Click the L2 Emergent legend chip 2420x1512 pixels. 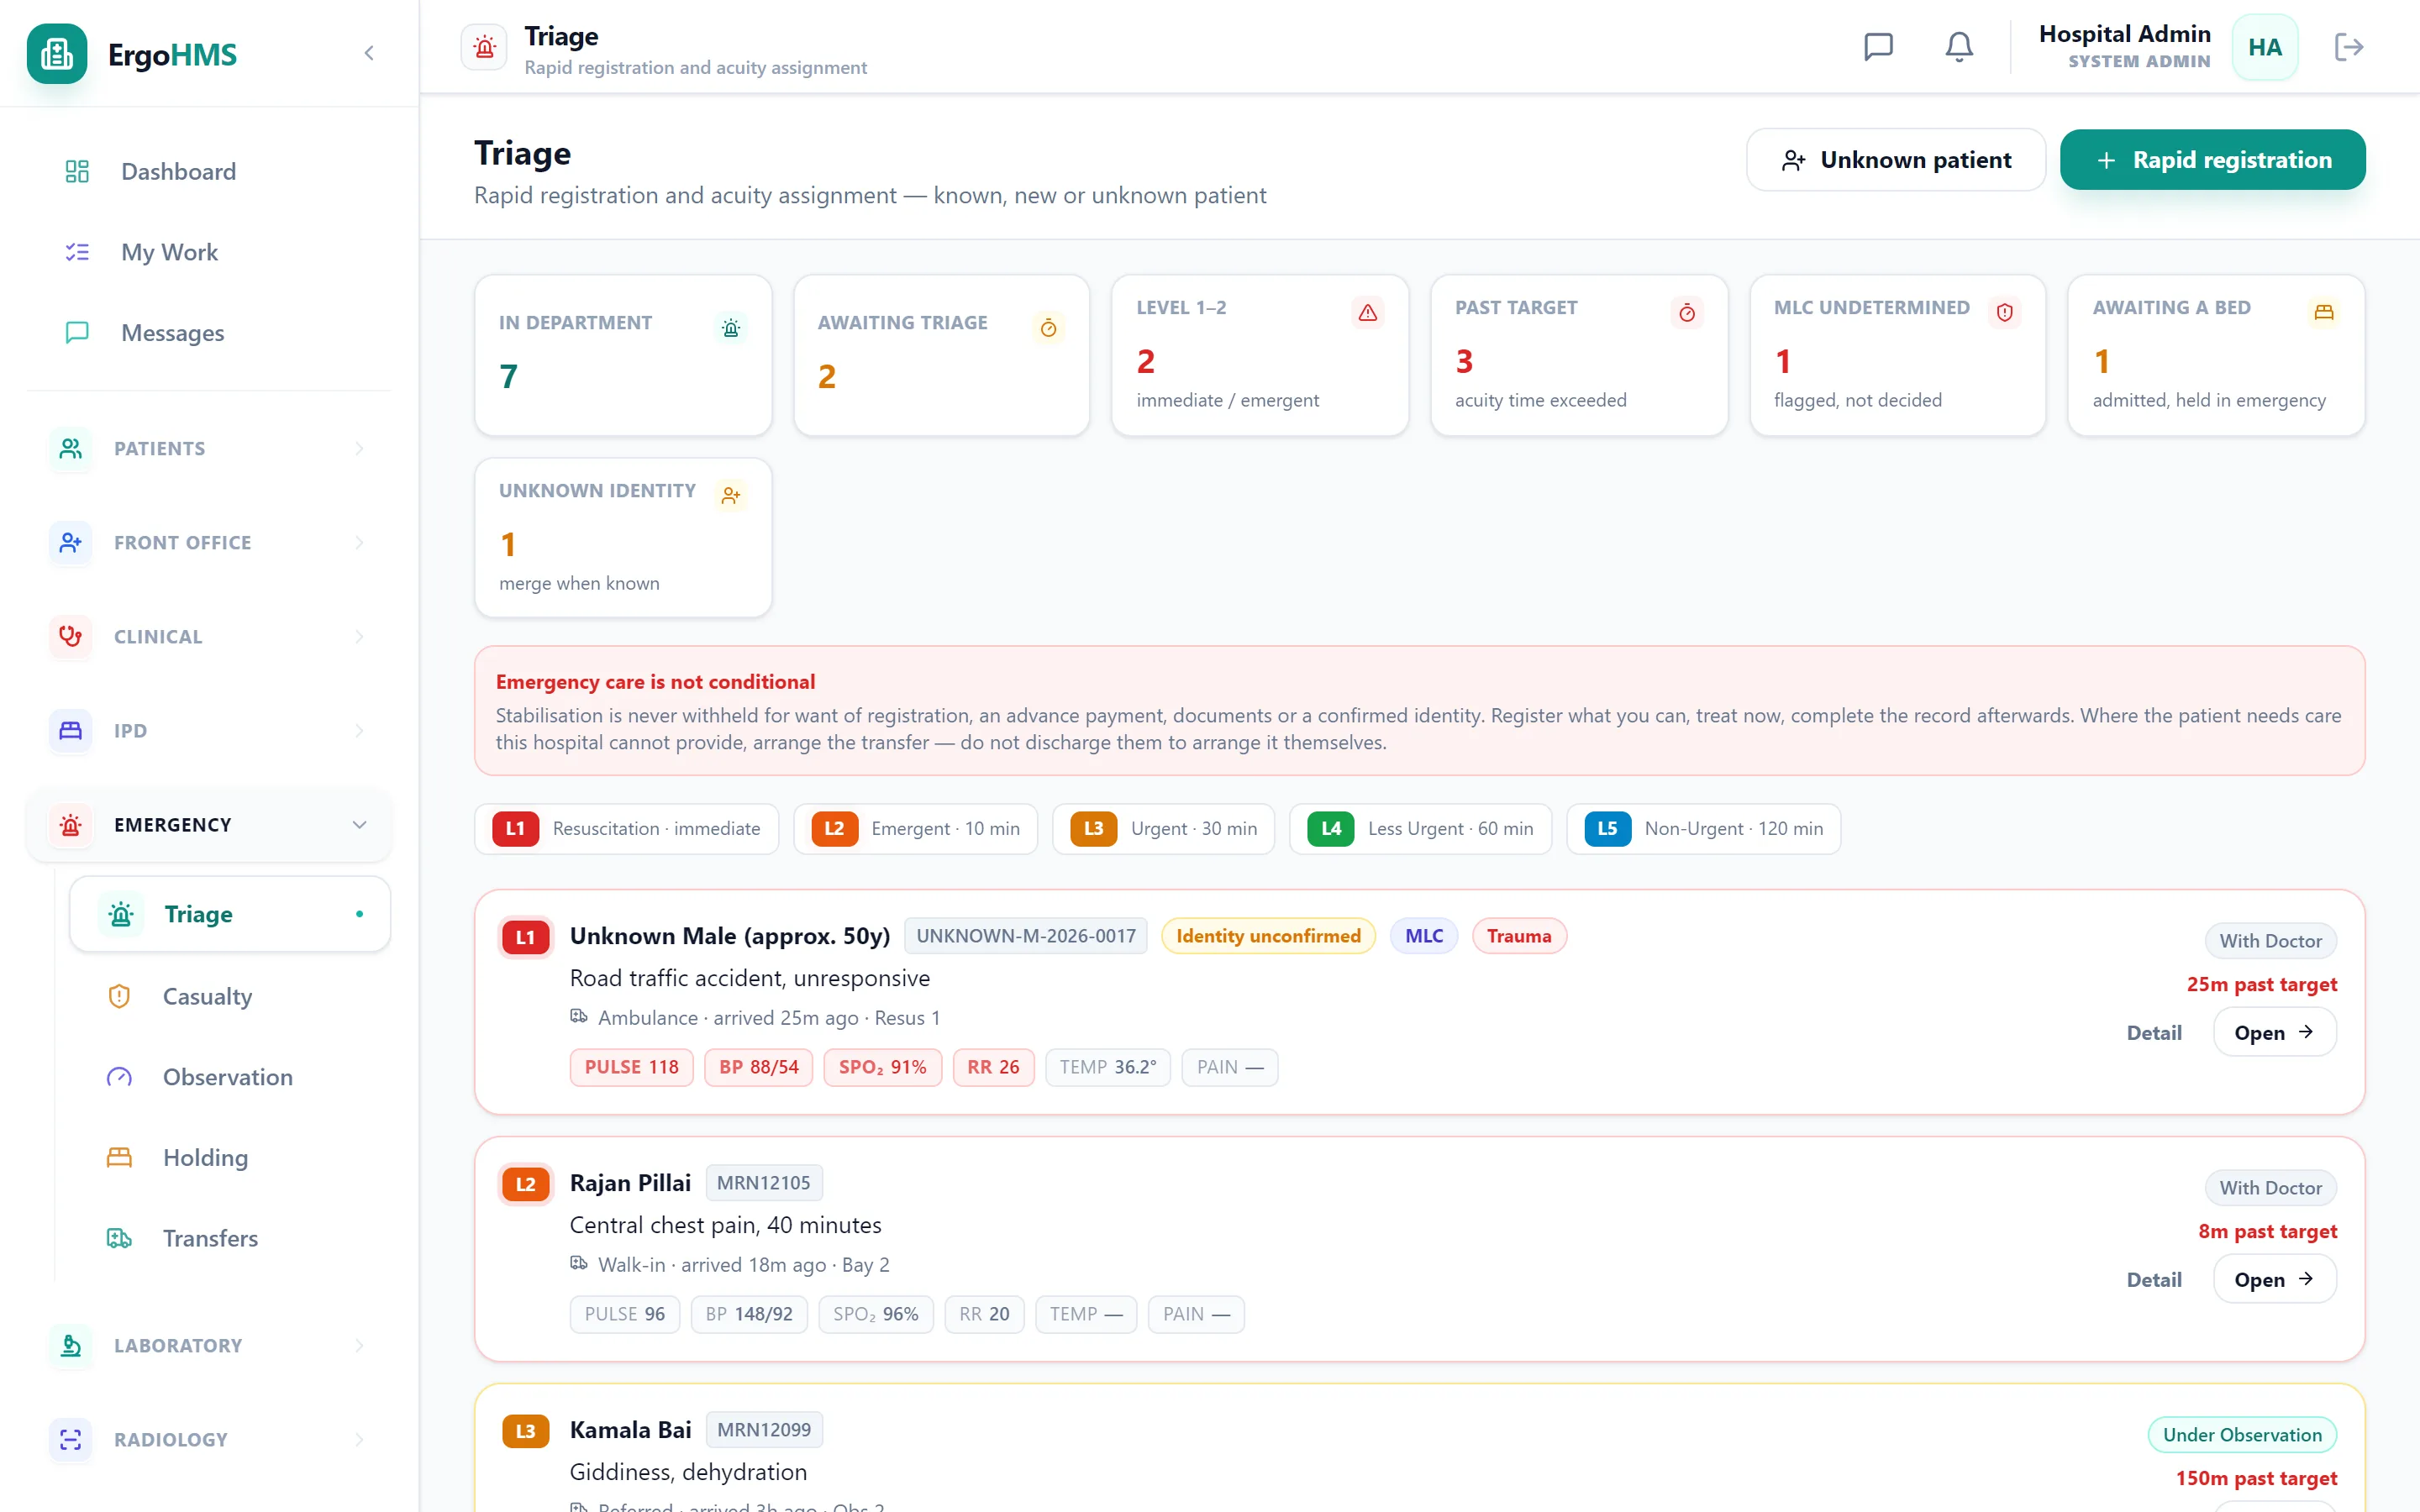pos(916,829)
